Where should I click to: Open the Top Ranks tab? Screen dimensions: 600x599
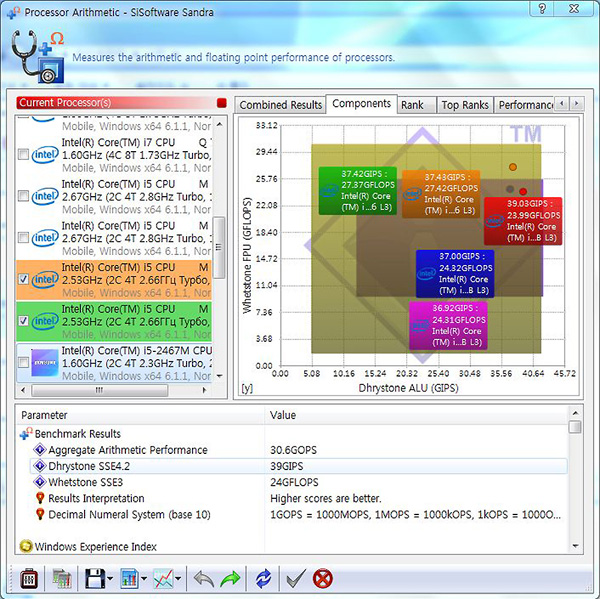[465, 105]
